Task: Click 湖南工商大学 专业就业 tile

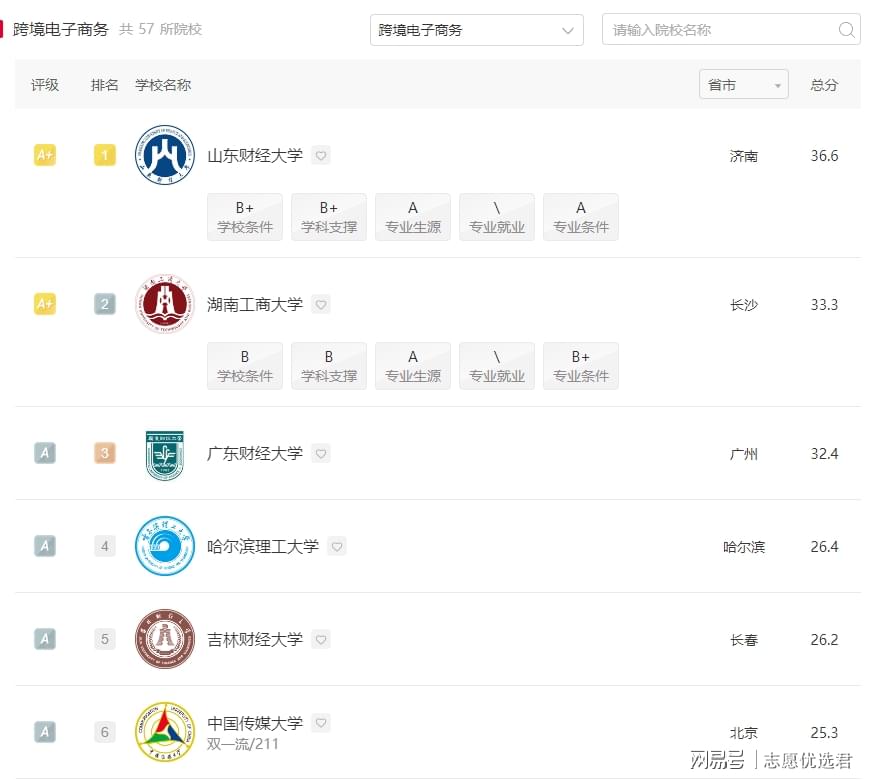Action: pos(497,366)
